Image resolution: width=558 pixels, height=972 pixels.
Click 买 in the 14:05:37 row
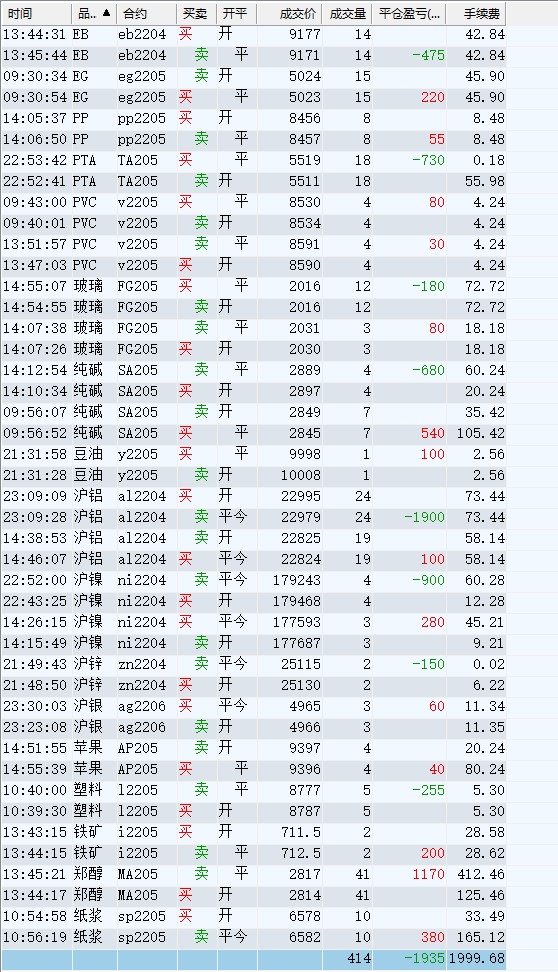click(185, 118)
